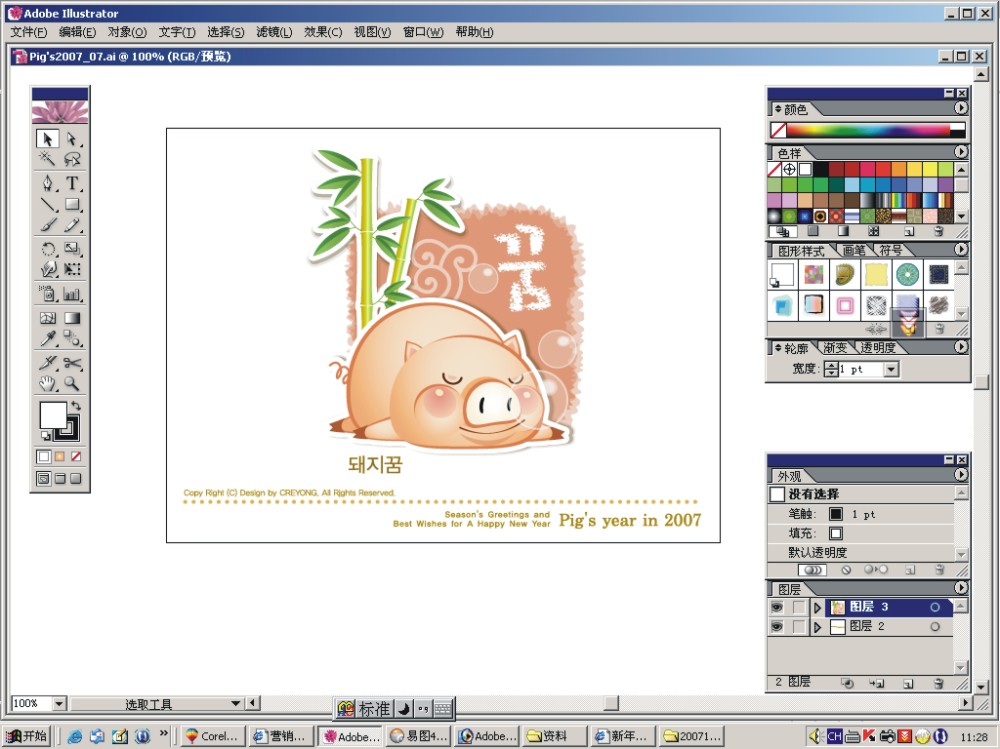This screenshot has width=1000, height=749.
Task: Delete selected layer with Layers trash icon
Action: pyautogui.click(x=938, y=683)
